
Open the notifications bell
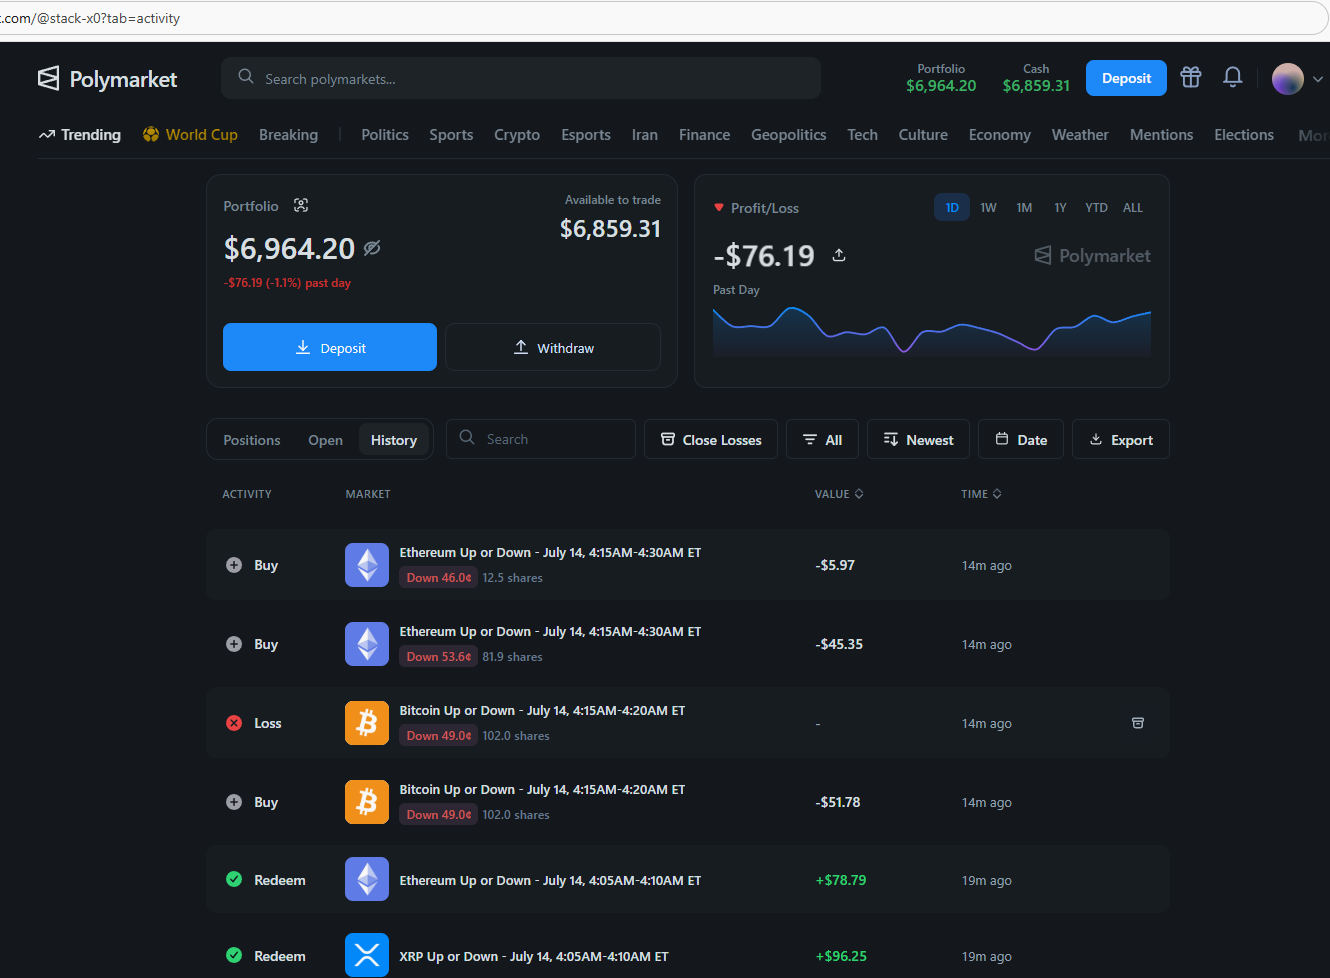1233,77
